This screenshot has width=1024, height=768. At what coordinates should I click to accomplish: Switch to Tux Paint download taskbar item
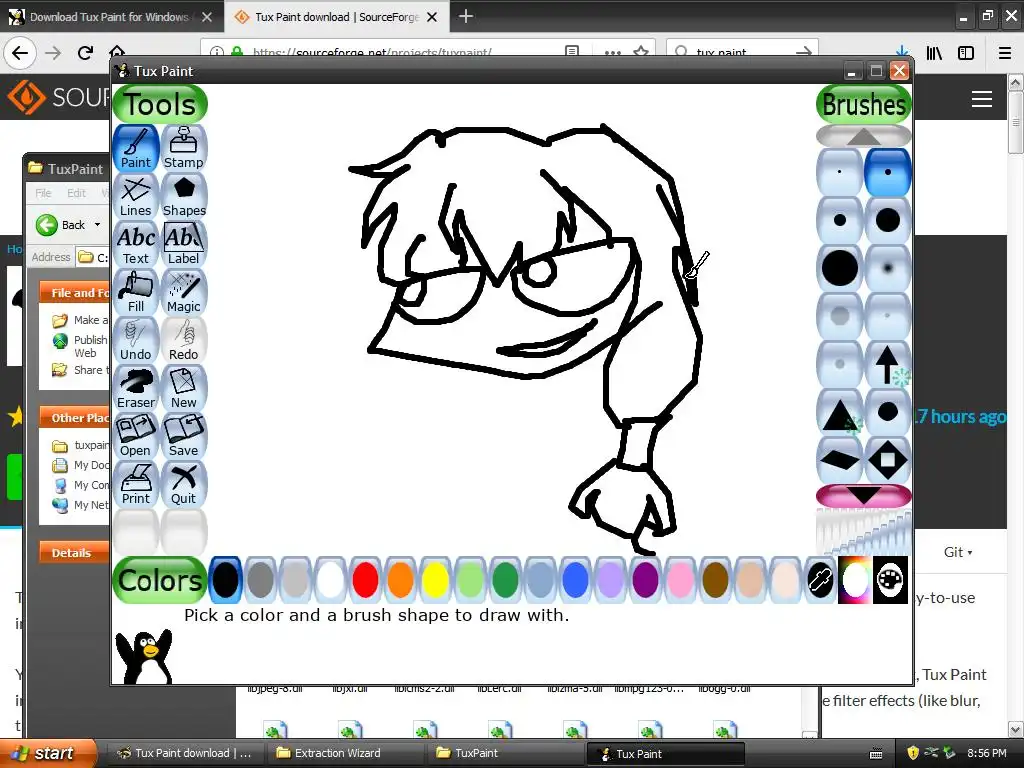pyautogui.click(x=185, y=753)
